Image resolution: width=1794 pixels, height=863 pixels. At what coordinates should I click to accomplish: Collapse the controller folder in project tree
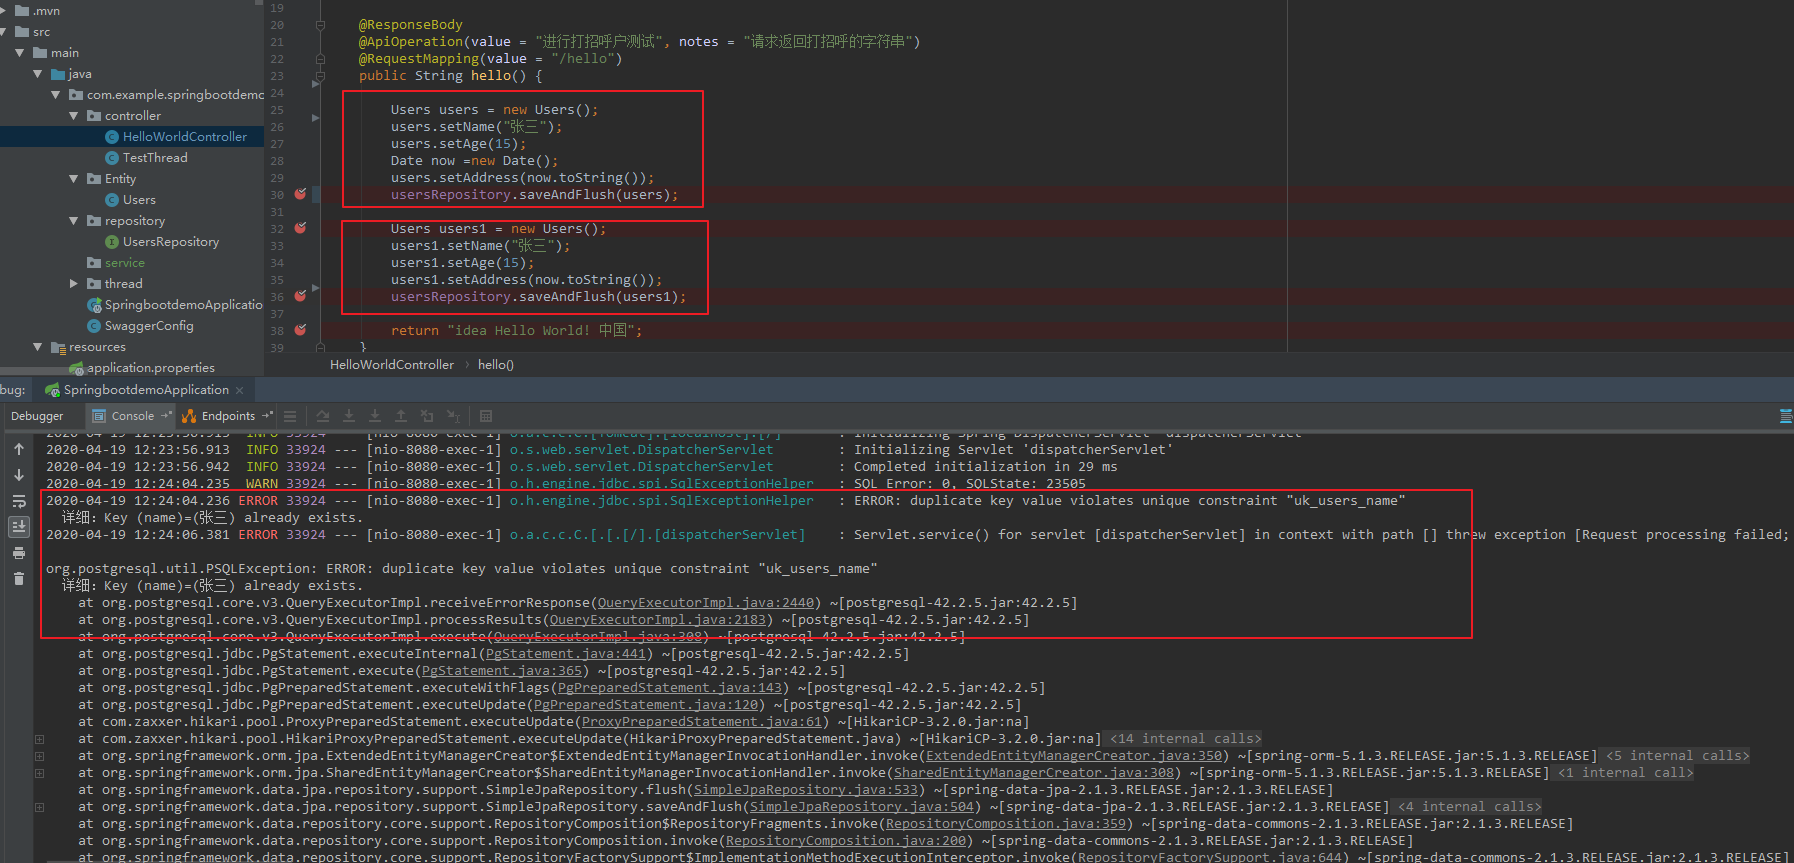[x=74, y=116]
